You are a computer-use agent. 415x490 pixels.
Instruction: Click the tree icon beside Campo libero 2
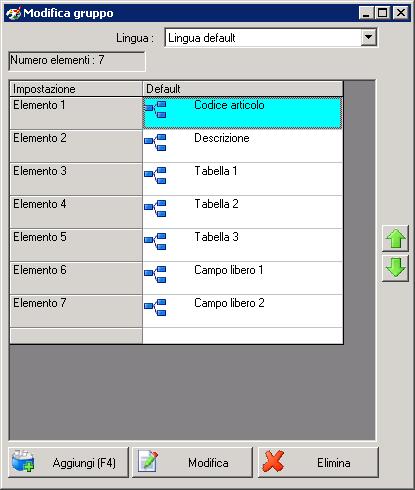pos(155,307)
